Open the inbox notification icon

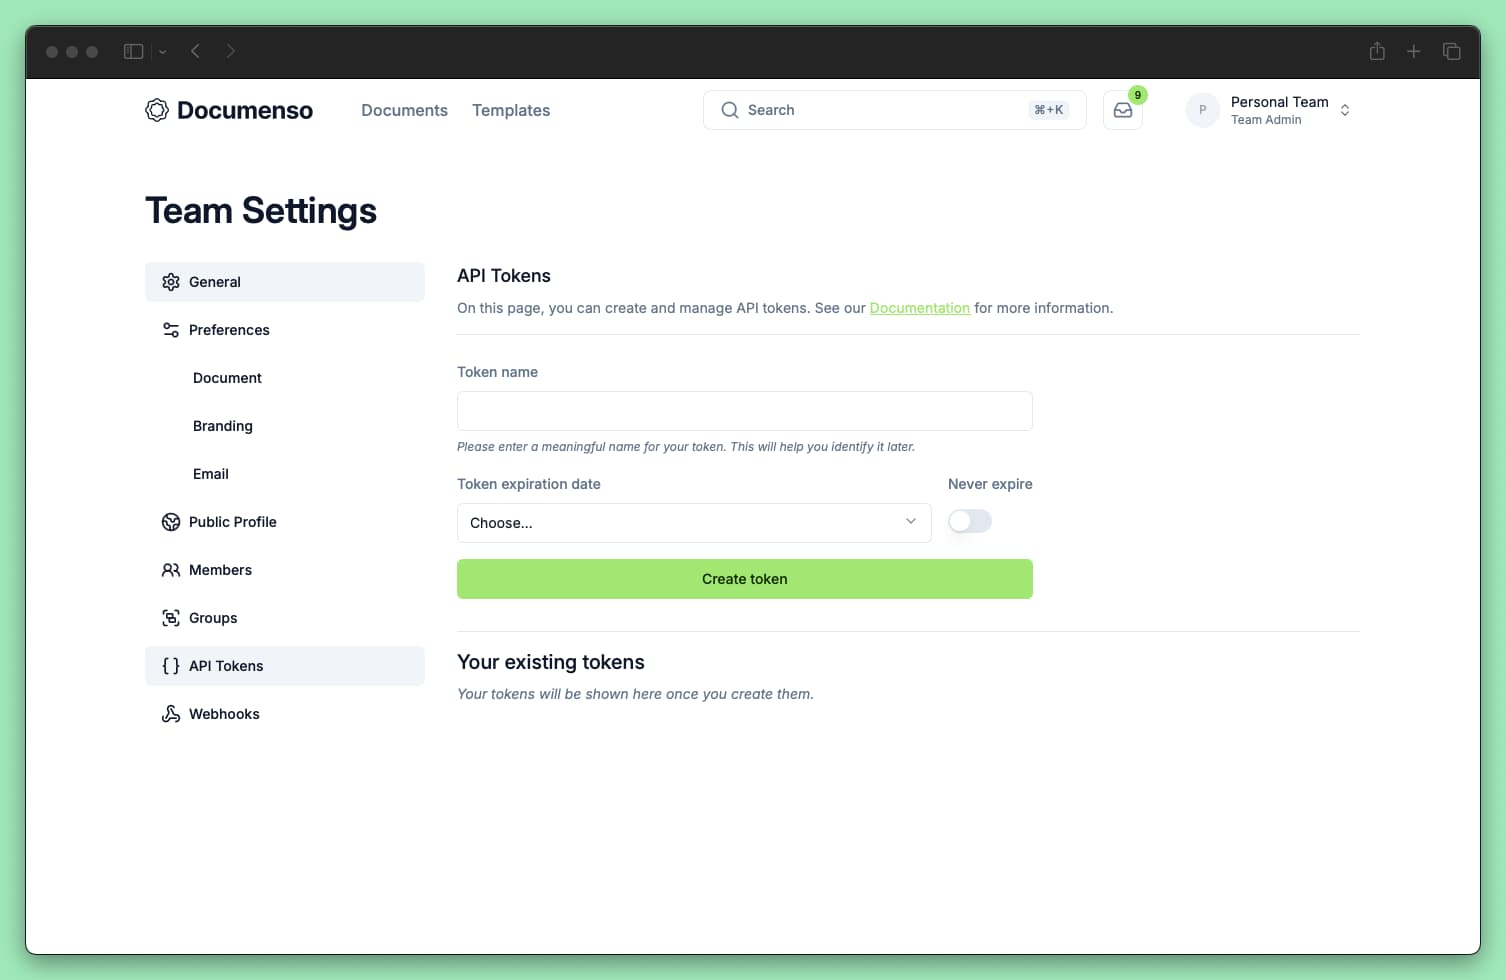click(x=1122, y=110)
